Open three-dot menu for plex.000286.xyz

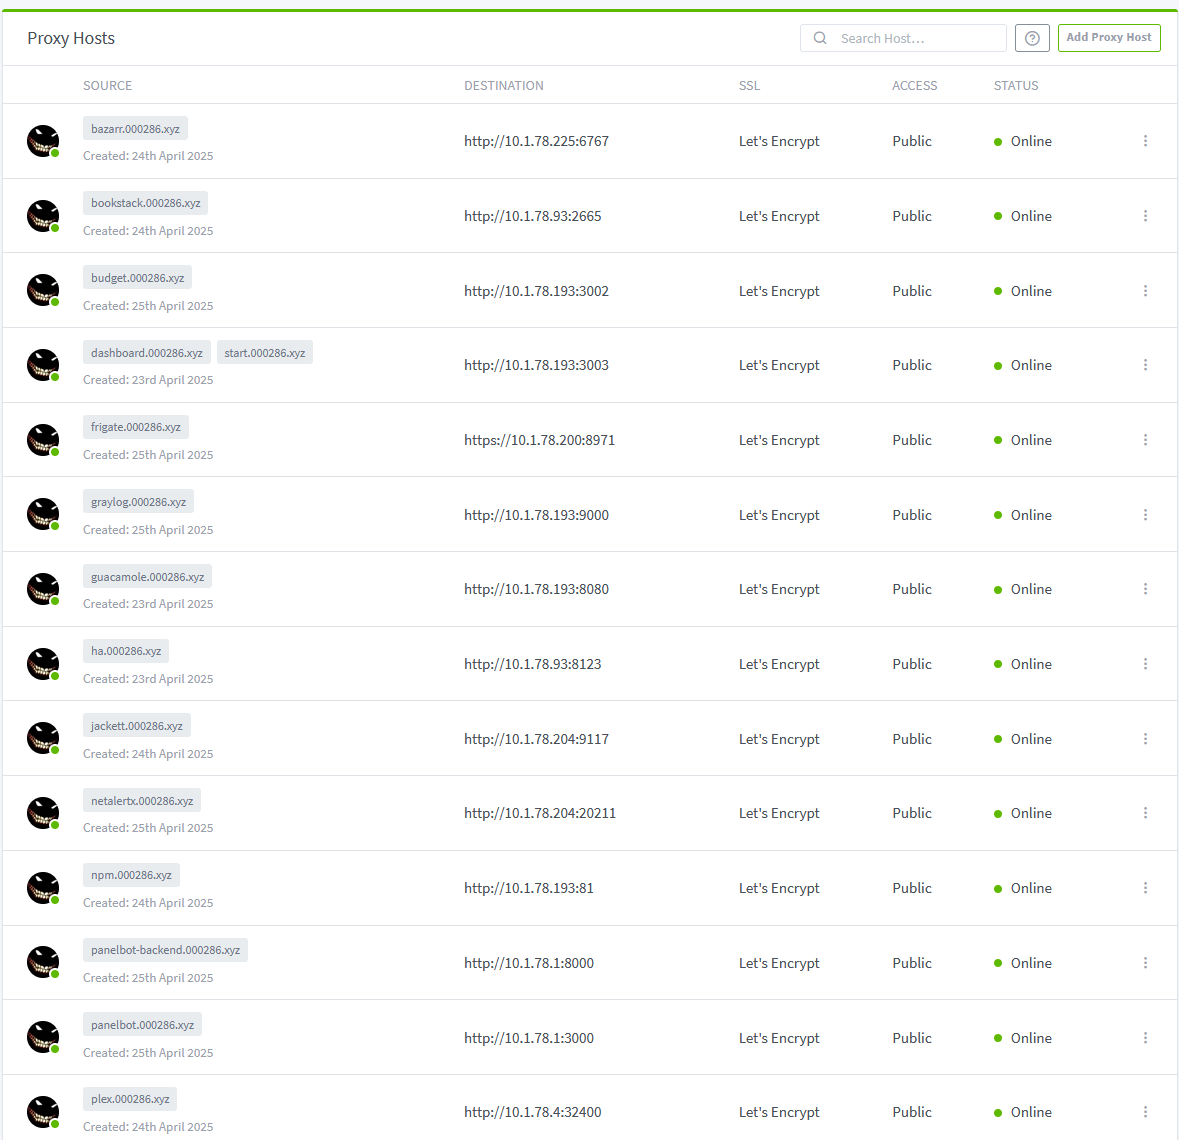[1145, 1112]
